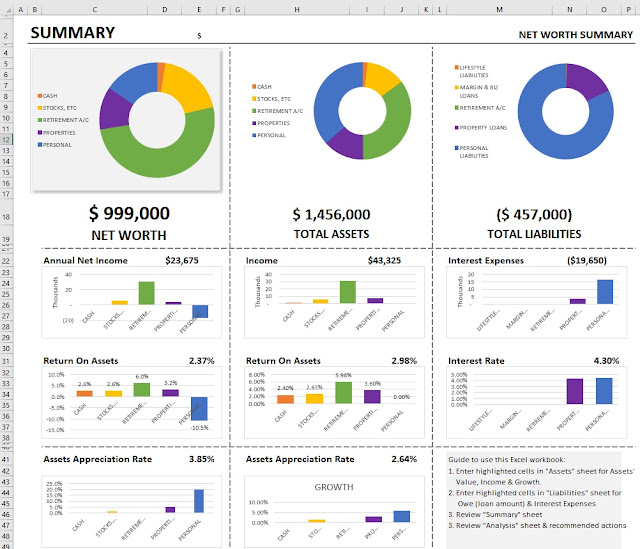This screenshot has height=549, width=640.
Task: Click the $23,675 value
Action: pos(182,260)
